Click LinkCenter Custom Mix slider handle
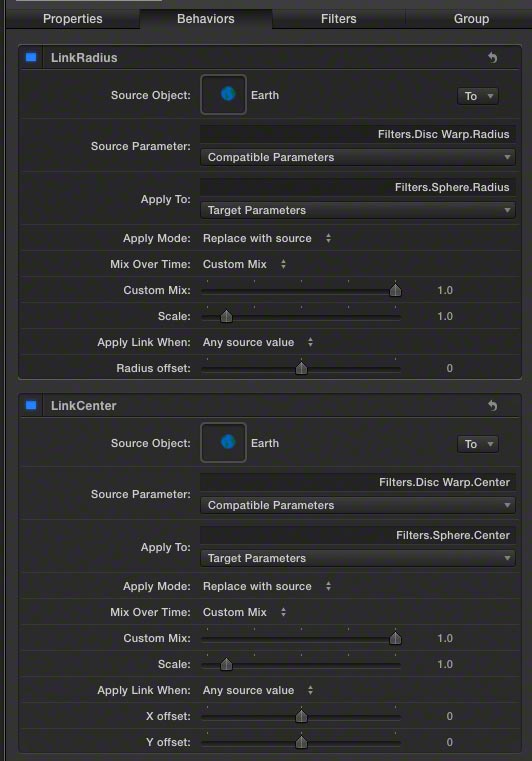 point(395,638)
